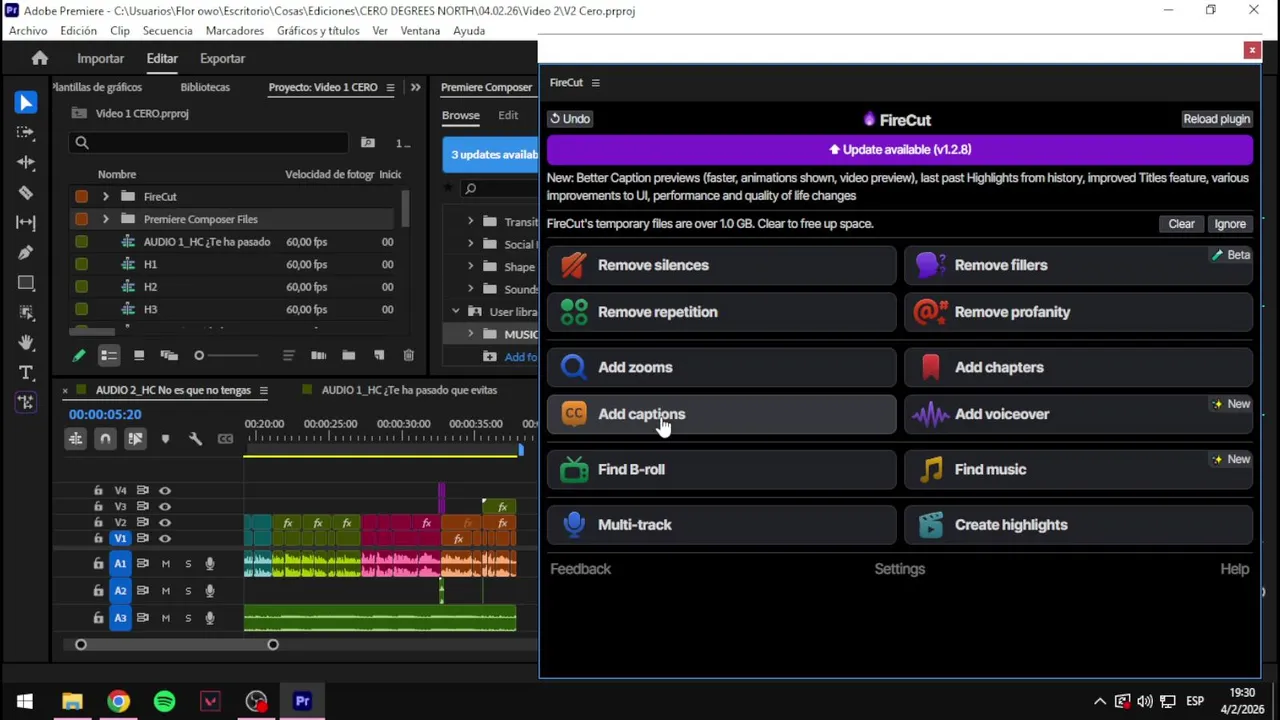Expand the MUSIC folder
1280x720 pixels.
click(x=470, y=334)
